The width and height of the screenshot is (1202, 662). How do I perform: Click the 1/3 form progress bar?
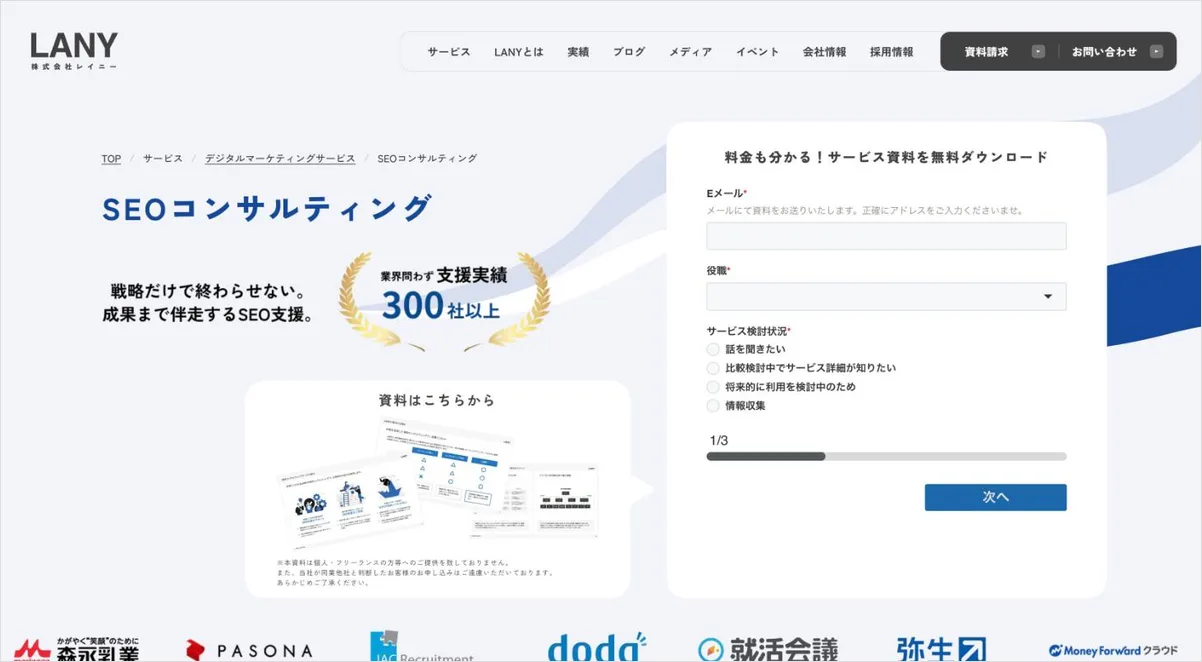[886, 456]
